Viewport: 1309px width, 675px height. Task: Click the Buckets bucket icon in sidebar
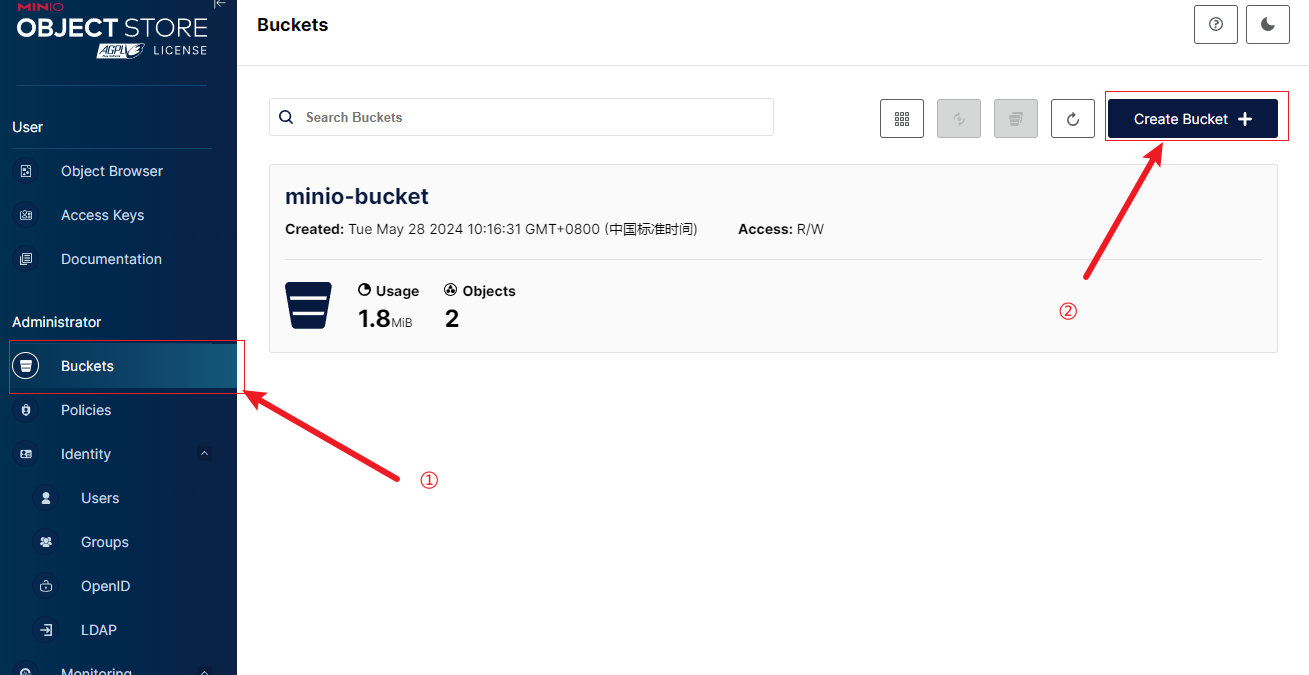(x=26, y=366)
